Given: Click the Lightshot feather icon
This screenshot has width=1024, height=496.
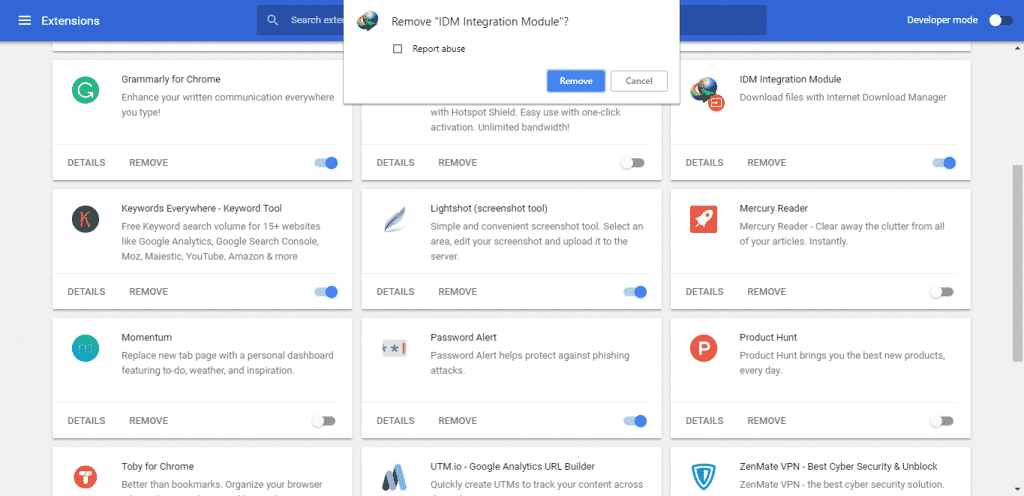Looking at the screenshot, I should (x=394, y=220).
